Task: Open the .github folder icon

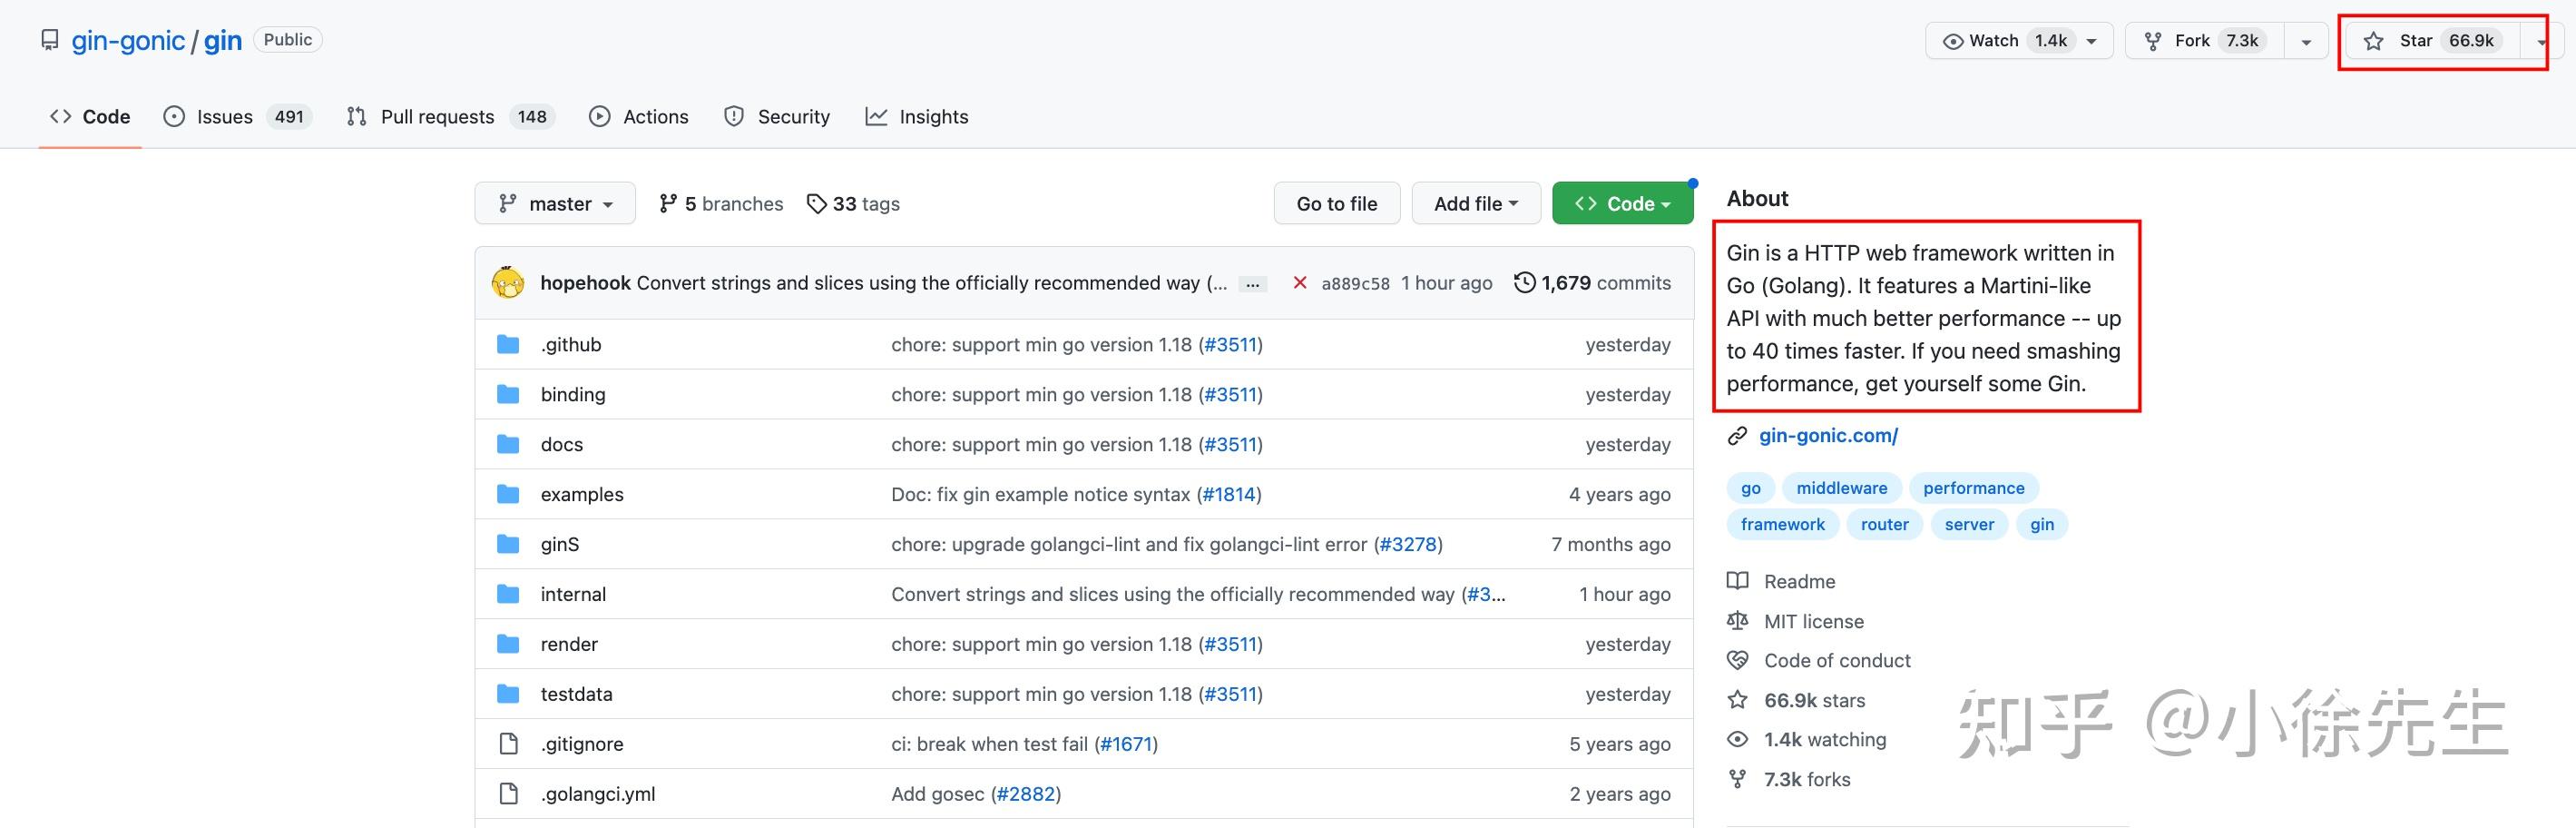Action: tap(508, 345)
